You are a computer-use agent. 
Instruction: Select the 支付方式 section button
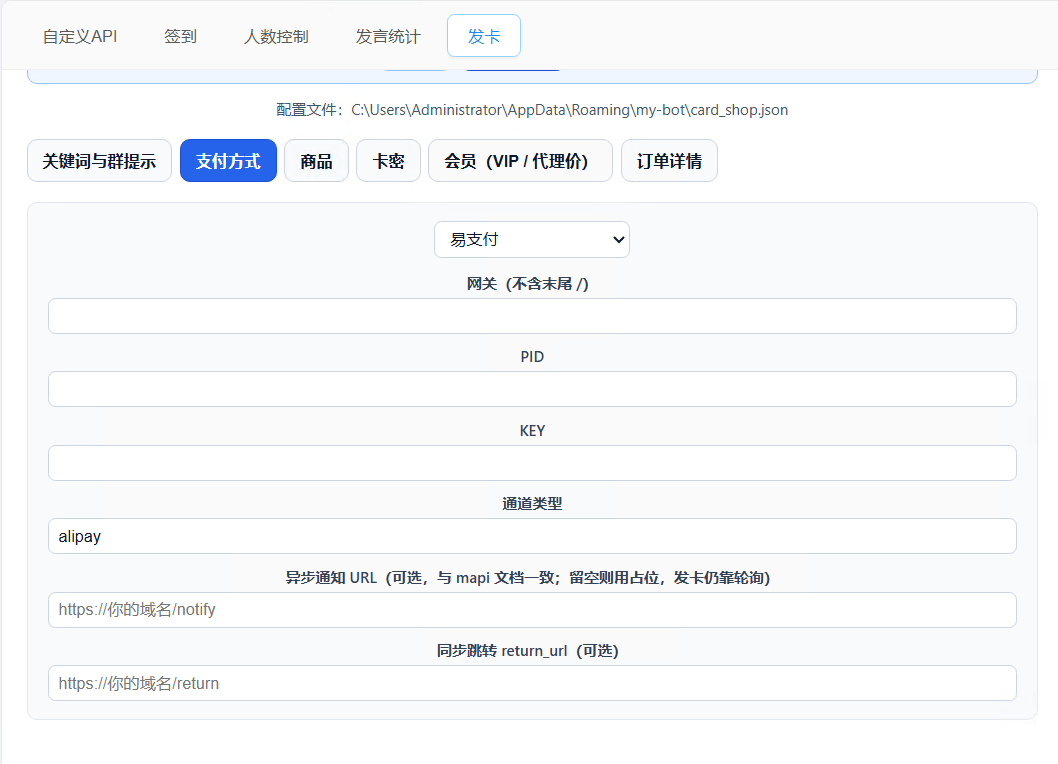point(228,161)
